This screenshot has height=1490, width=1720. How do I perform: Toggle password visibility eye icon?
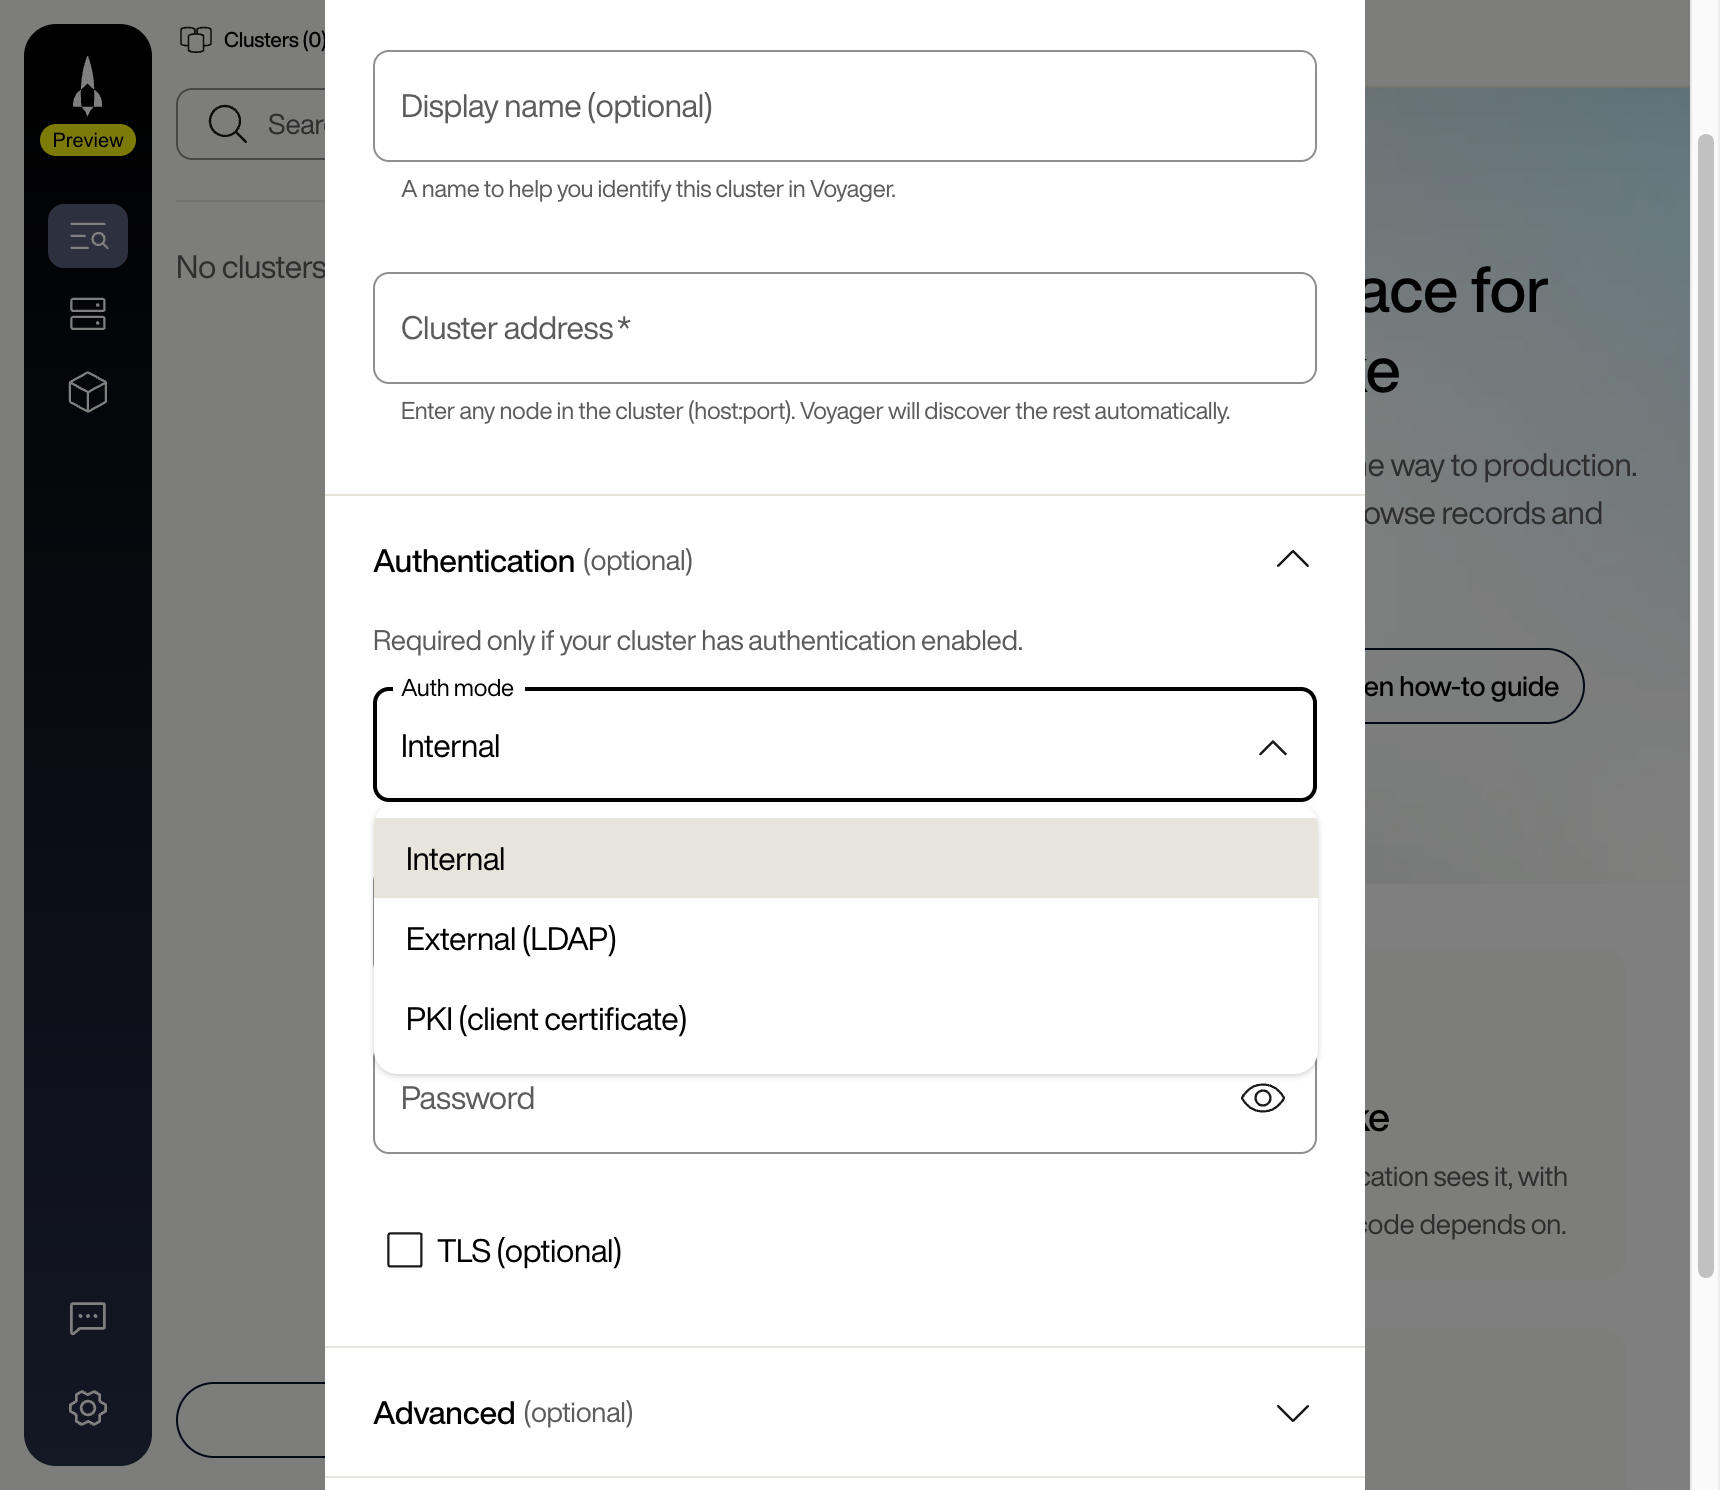tap(1263, 1098)
